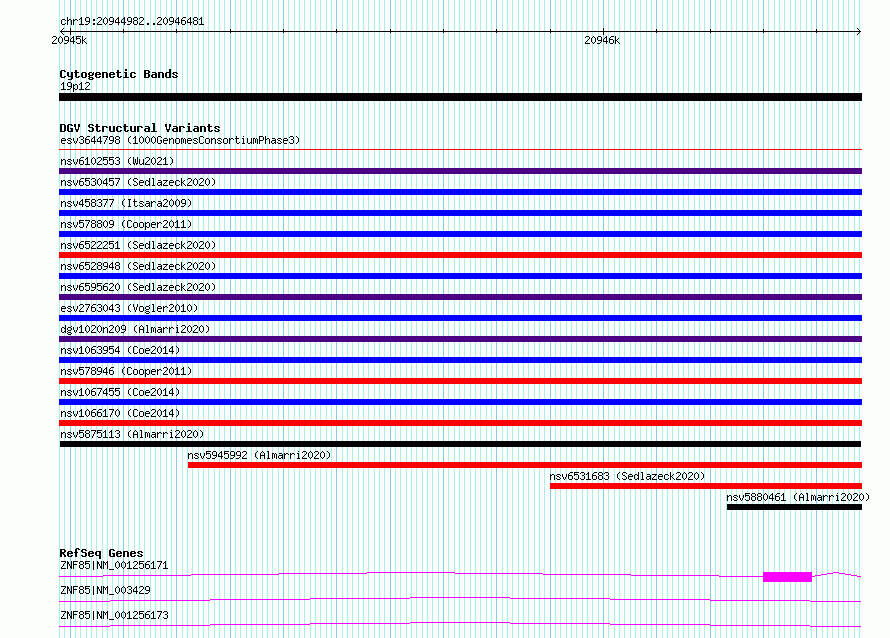Click the DGV Structural Variants track title
890x638 pixels.
click(140, 128)
